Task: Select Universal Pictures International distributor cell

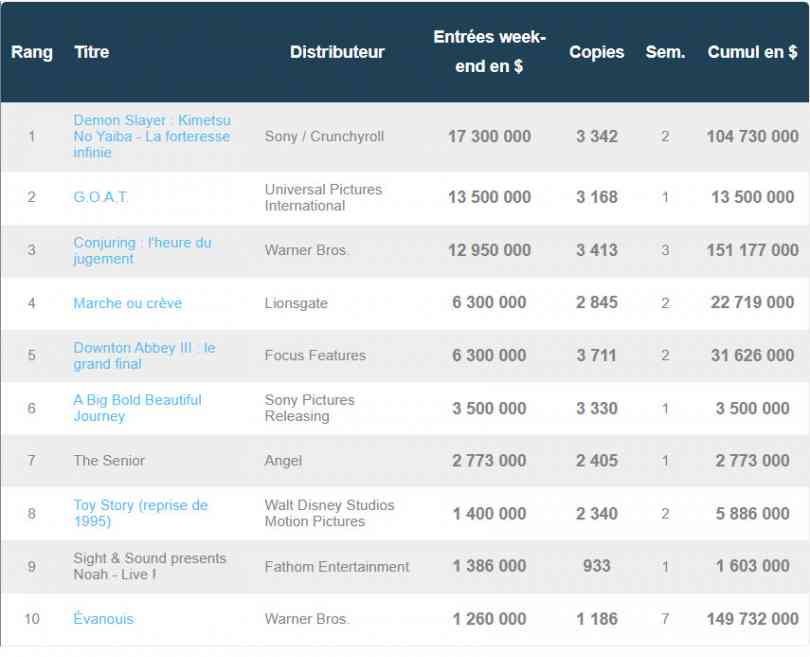Action: pos(323,197)
